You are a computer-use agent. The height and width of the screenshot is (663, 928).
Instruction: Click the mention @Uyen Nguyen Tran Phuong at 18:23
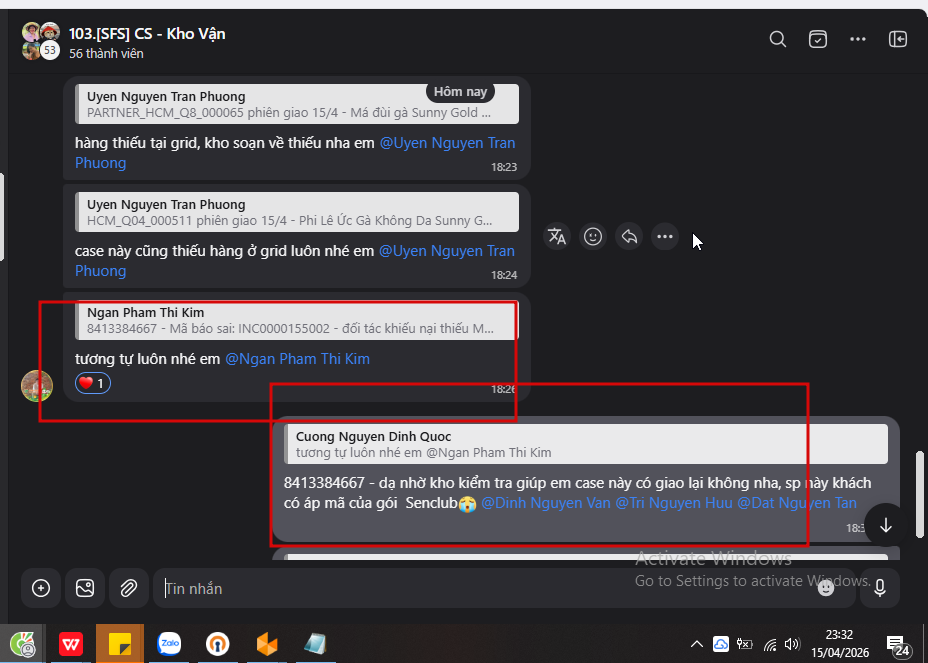click(x=295, y=153)
